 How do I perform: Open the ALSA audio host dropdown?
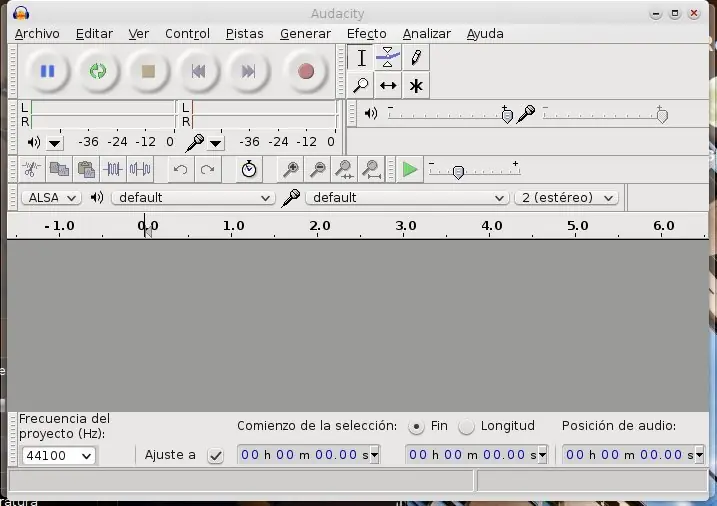51,198
